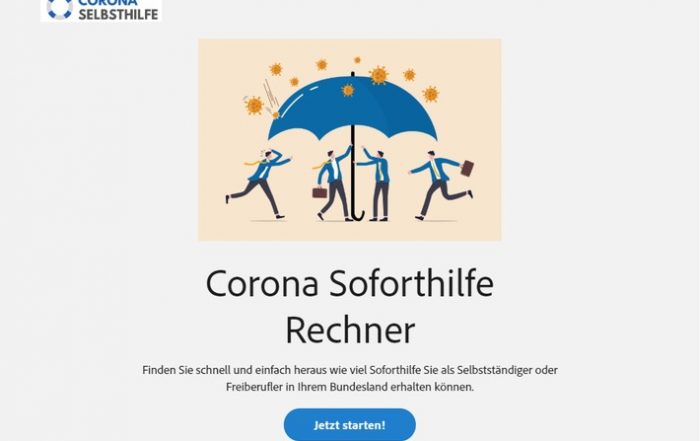Click the largest virus beside umbrella tip
The image size is (700, 441).
tap(379, 75)
